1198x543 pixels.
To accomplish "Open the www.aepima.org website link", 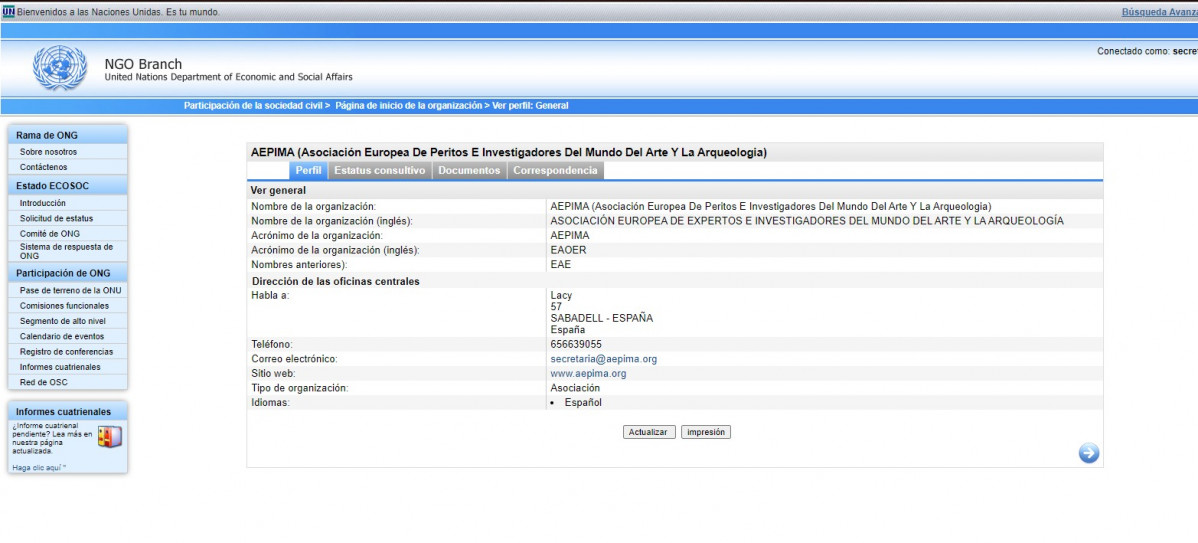I will pyautogui.click(x=588, y=373).
